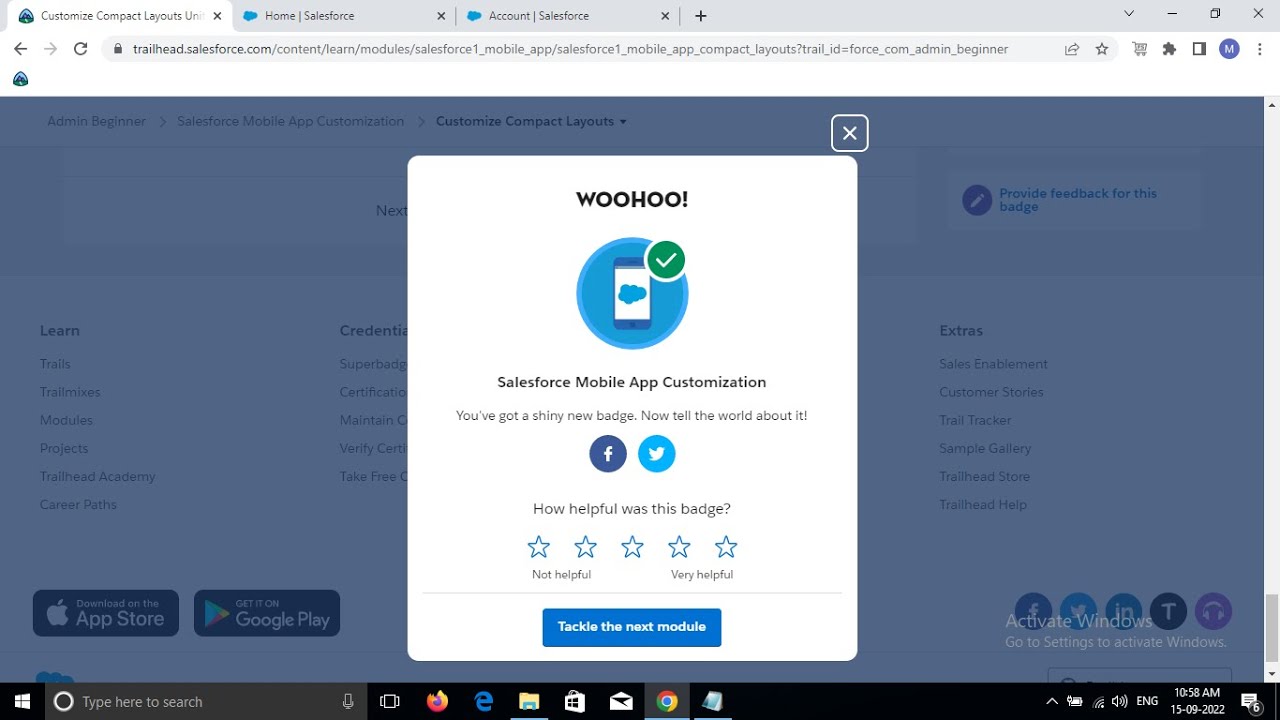Open Extensions puzzle icon

(1169, 49)
